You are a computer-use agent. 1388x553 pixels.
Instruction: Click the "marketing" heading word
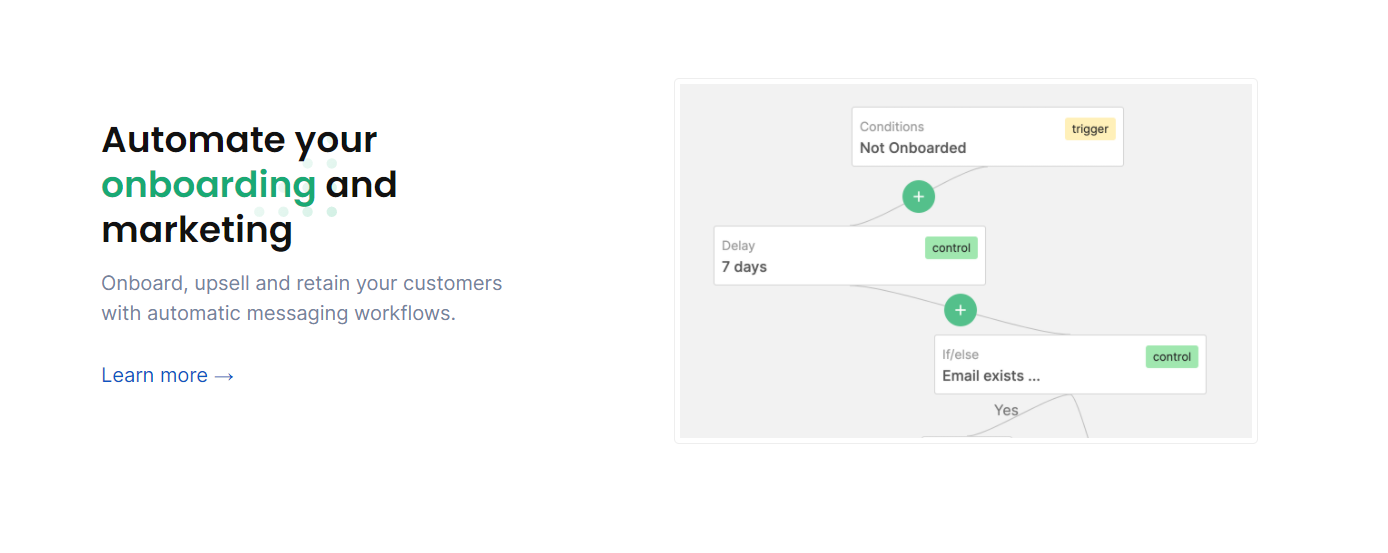tap(197, 230)
